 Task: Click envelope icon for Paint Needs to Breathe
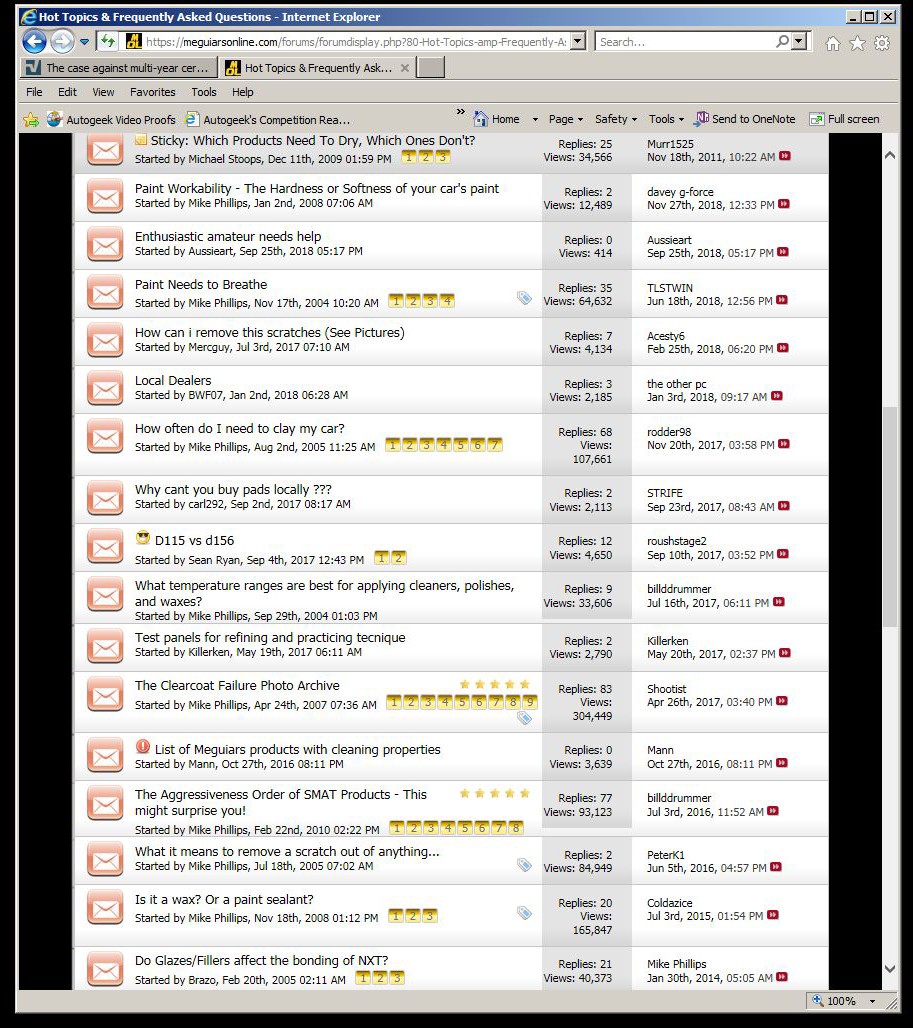[x=105, y=294]
